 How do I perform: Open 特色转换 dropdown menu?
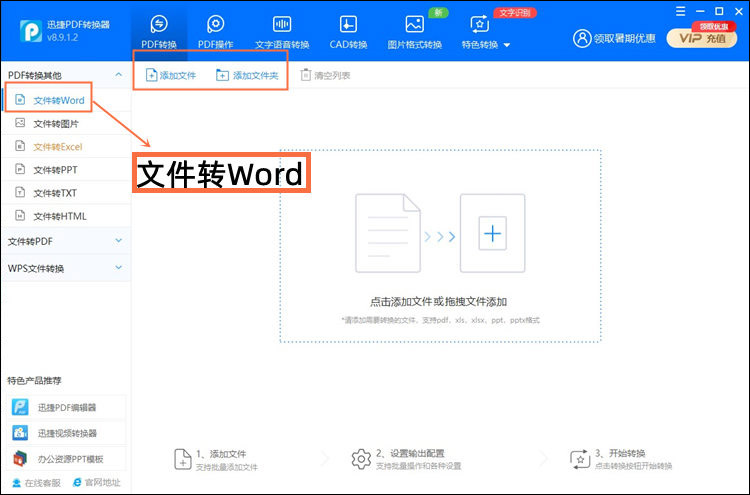point(485,32)
